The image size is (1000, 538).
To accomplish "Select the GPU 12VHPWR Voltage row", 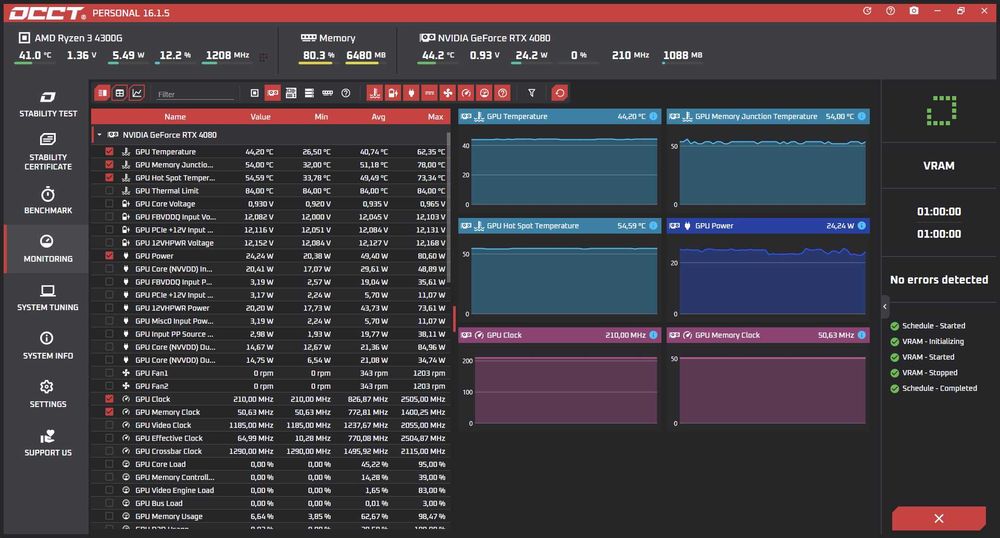I will pyautogui.click(x=270, y=243).
